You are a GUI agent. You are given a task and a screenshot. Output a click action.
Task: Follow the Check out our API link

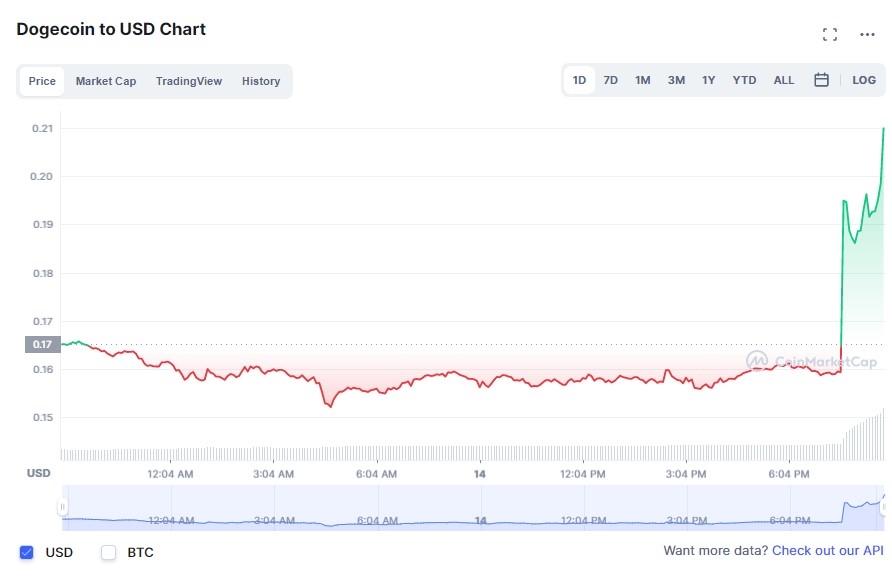tap(827, 551)
